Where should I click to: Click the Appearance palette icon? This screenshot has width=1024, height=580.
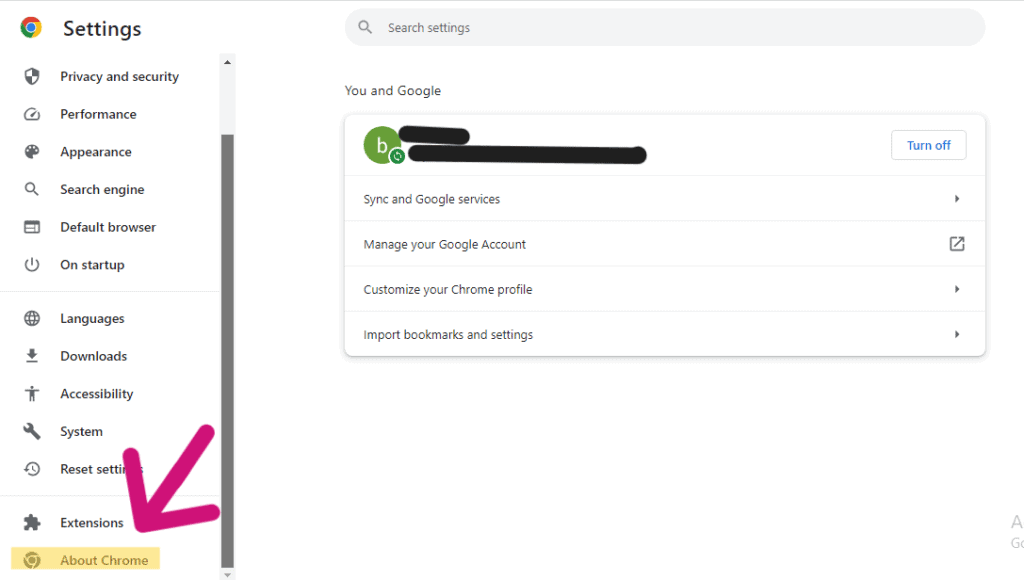(31, 152)
